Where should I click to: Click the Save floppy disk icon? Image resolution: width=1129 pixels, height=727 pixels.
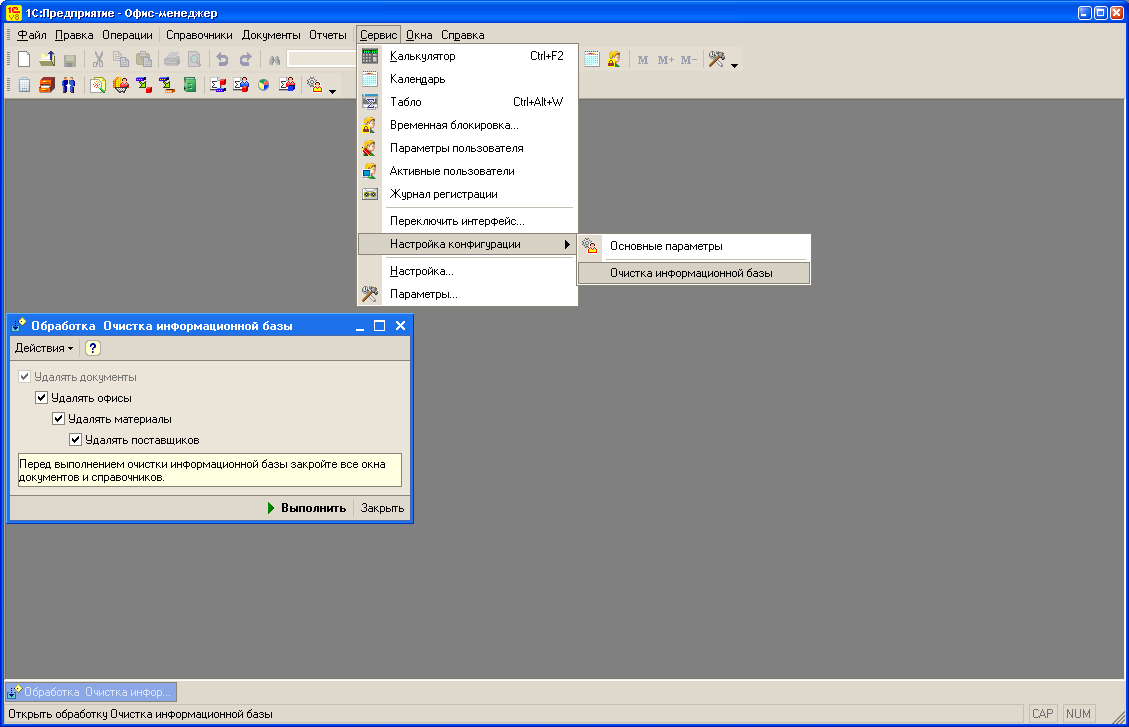tap(70, 60)
